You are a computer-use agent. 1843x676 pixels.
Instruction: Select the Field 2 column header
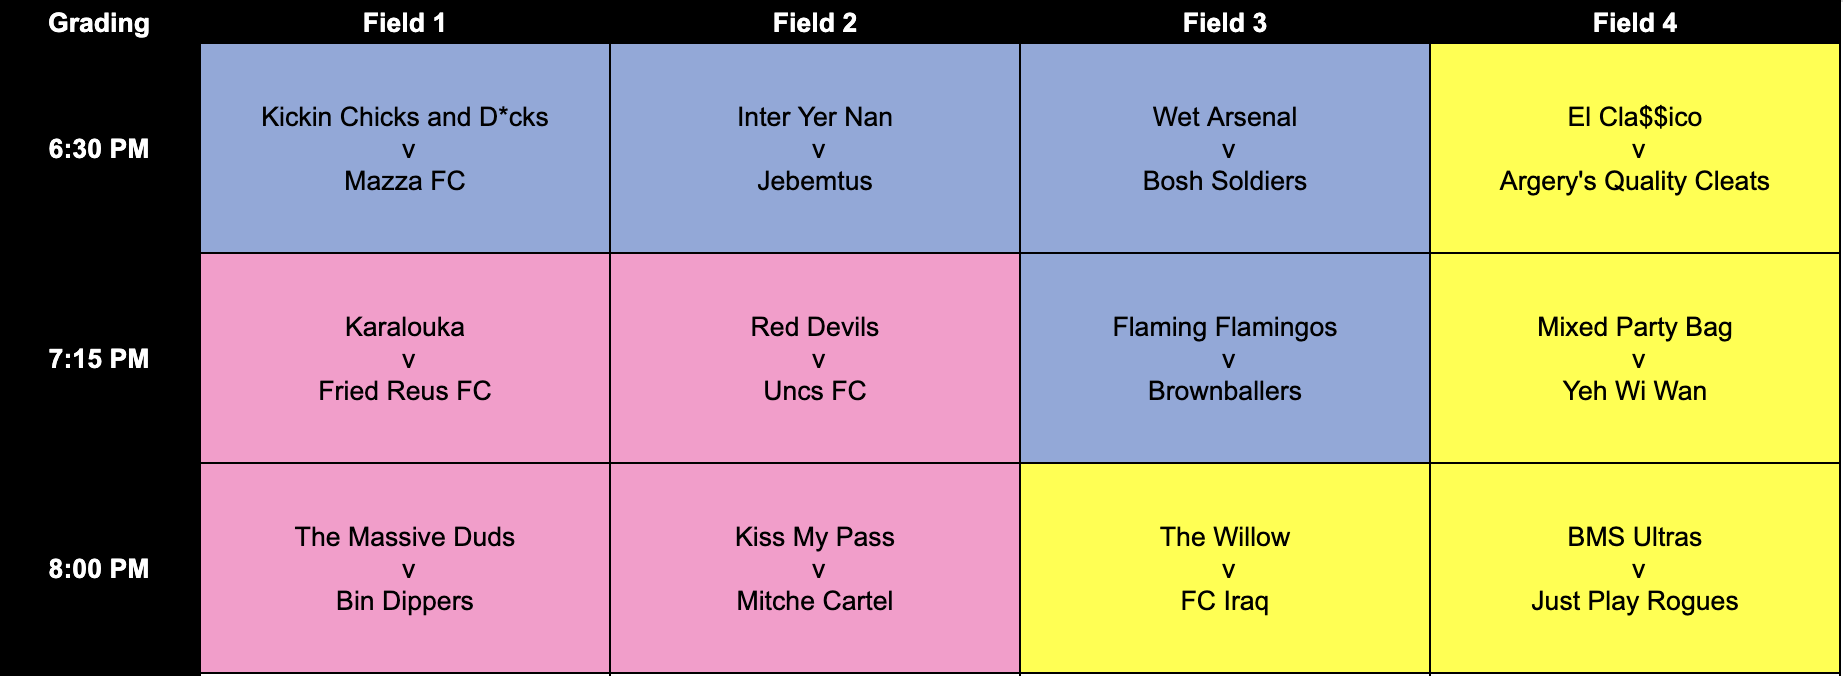(x=814, y=23)
